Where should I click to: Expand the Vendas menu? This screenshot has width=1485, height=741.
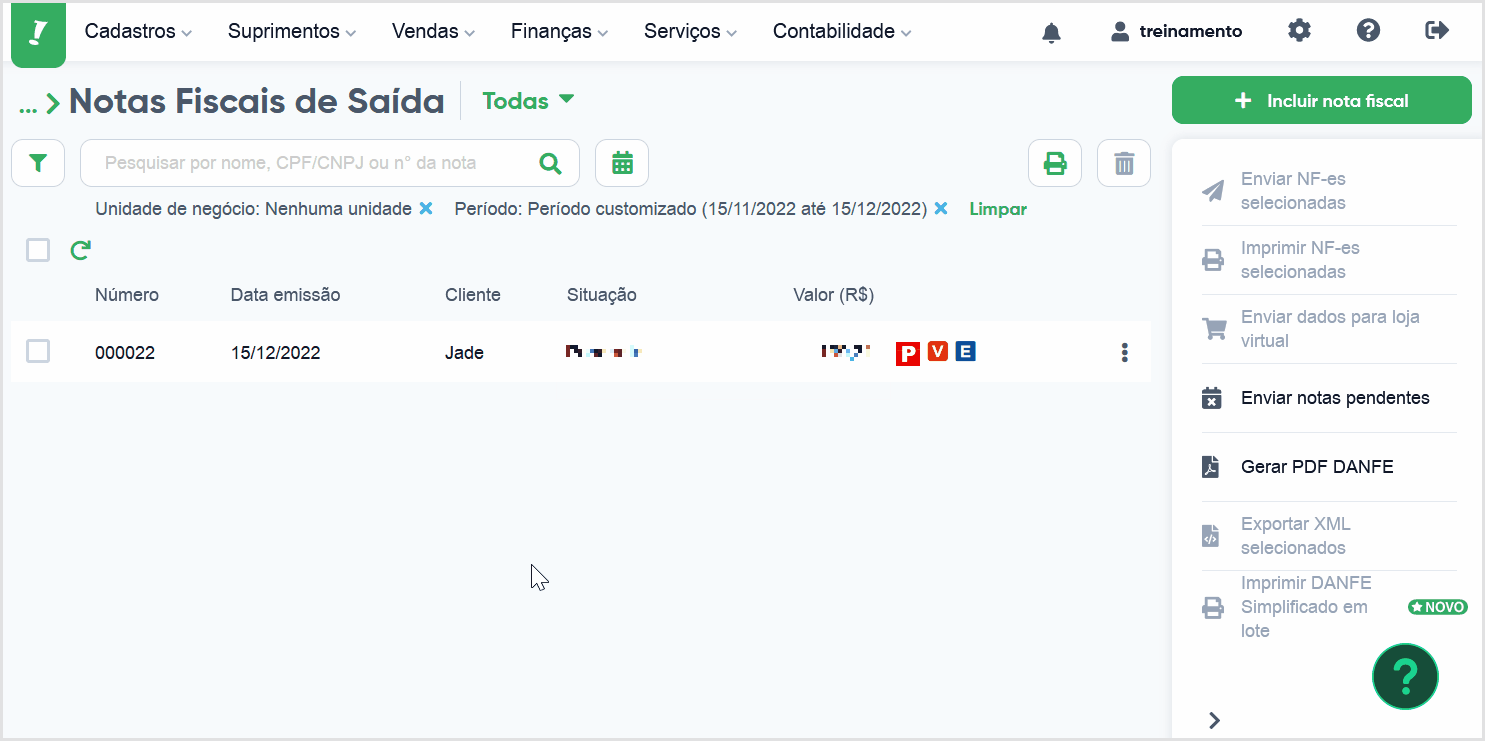(x=433, y=32)
